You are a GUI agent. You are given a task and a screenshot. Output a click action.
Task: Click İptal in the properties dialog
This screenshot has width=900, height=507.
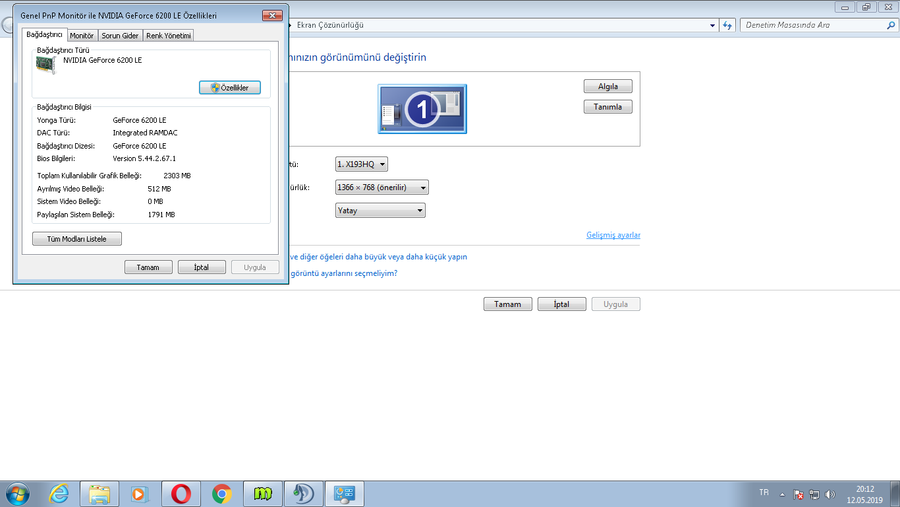201,268
